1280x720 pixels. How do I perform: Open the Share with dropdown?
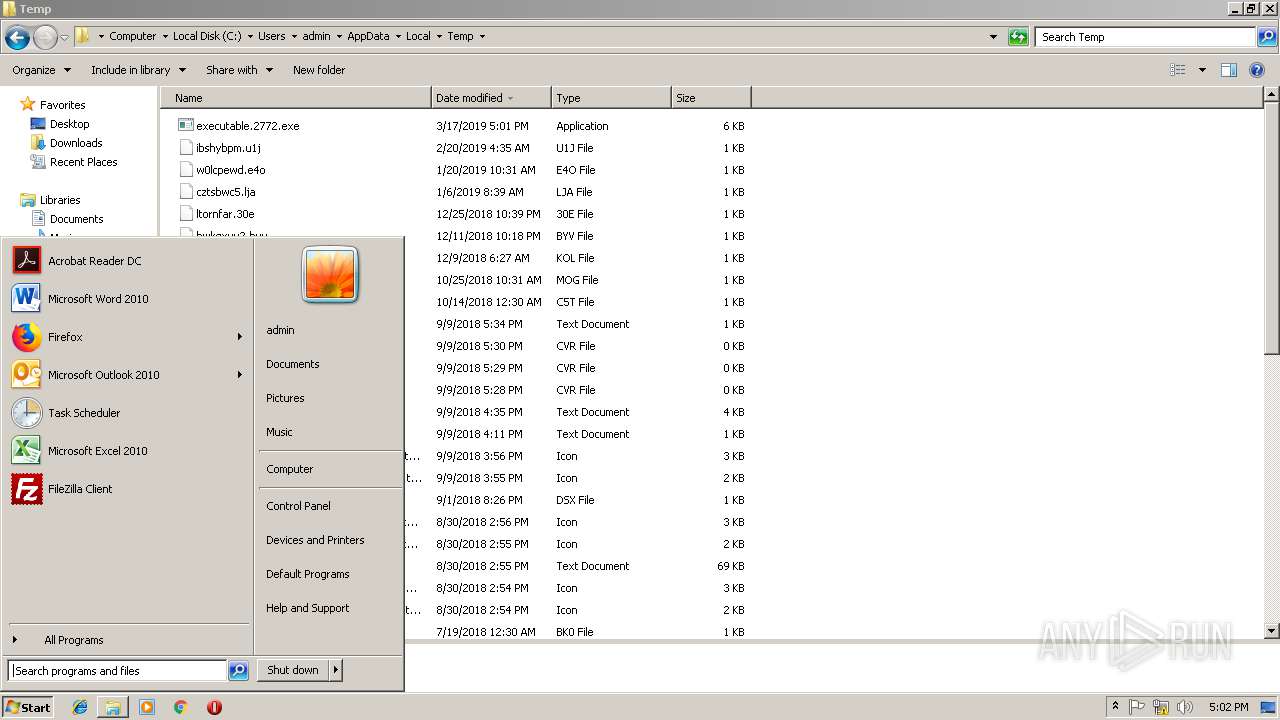(238, 70)
